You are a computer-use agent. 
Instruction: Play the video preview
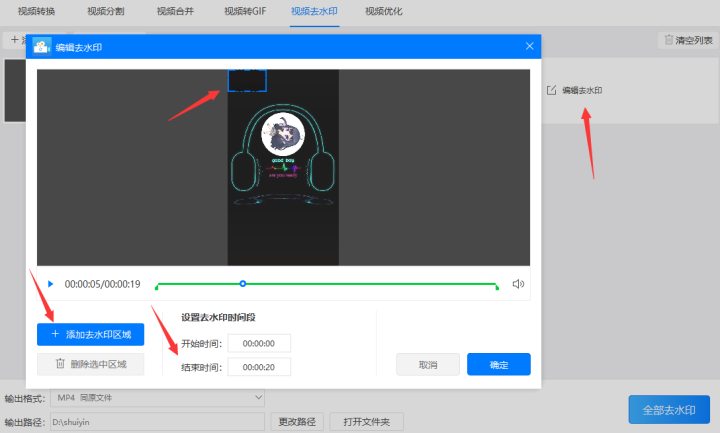(51, 284)
